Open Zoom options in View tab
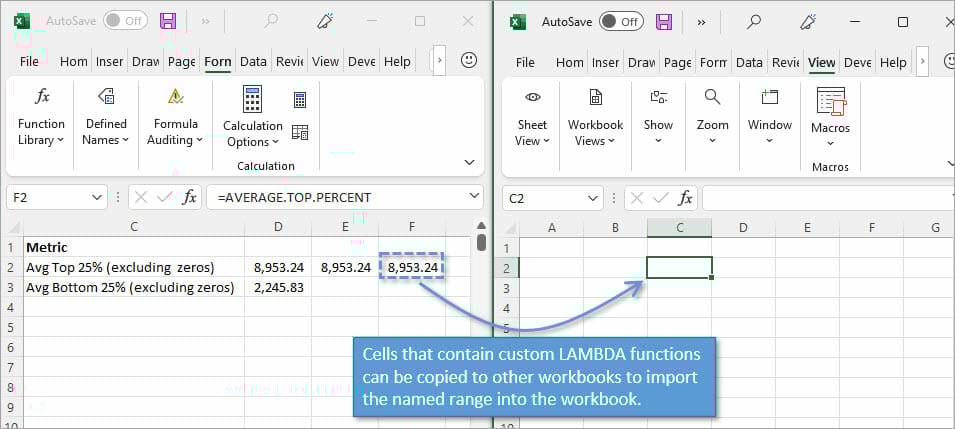955x429 pixels. 713,117
